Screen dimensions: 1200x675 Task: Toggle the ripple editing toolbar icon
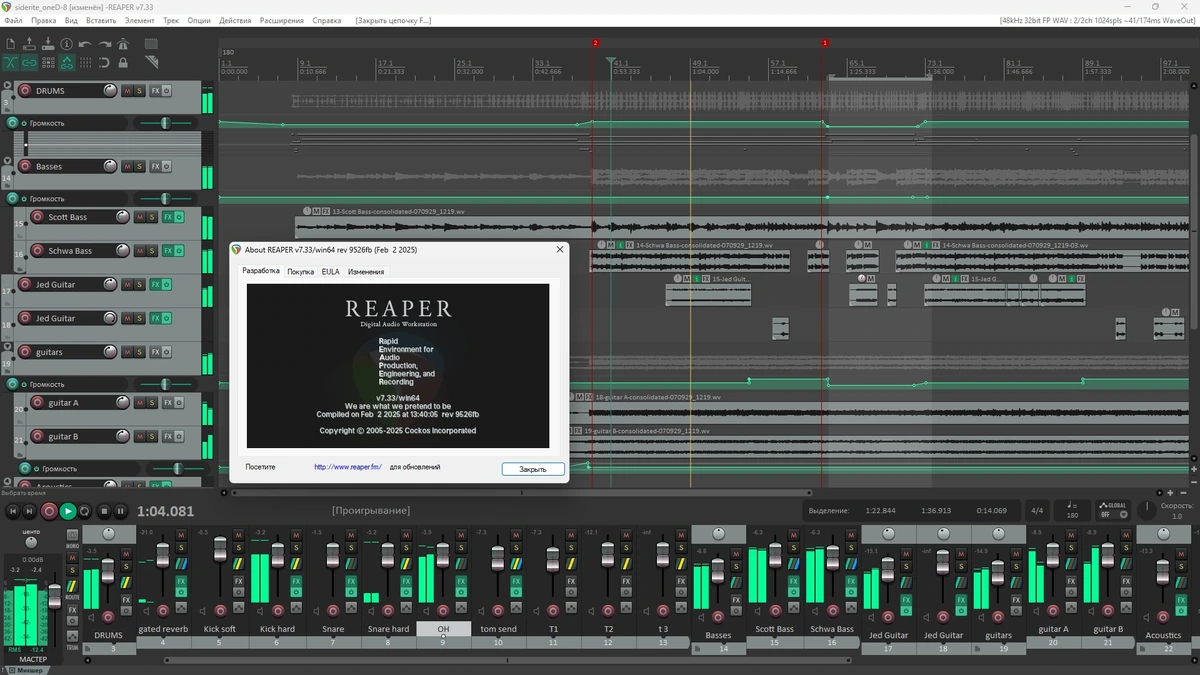pyautogui.click(x=48, y=63)
